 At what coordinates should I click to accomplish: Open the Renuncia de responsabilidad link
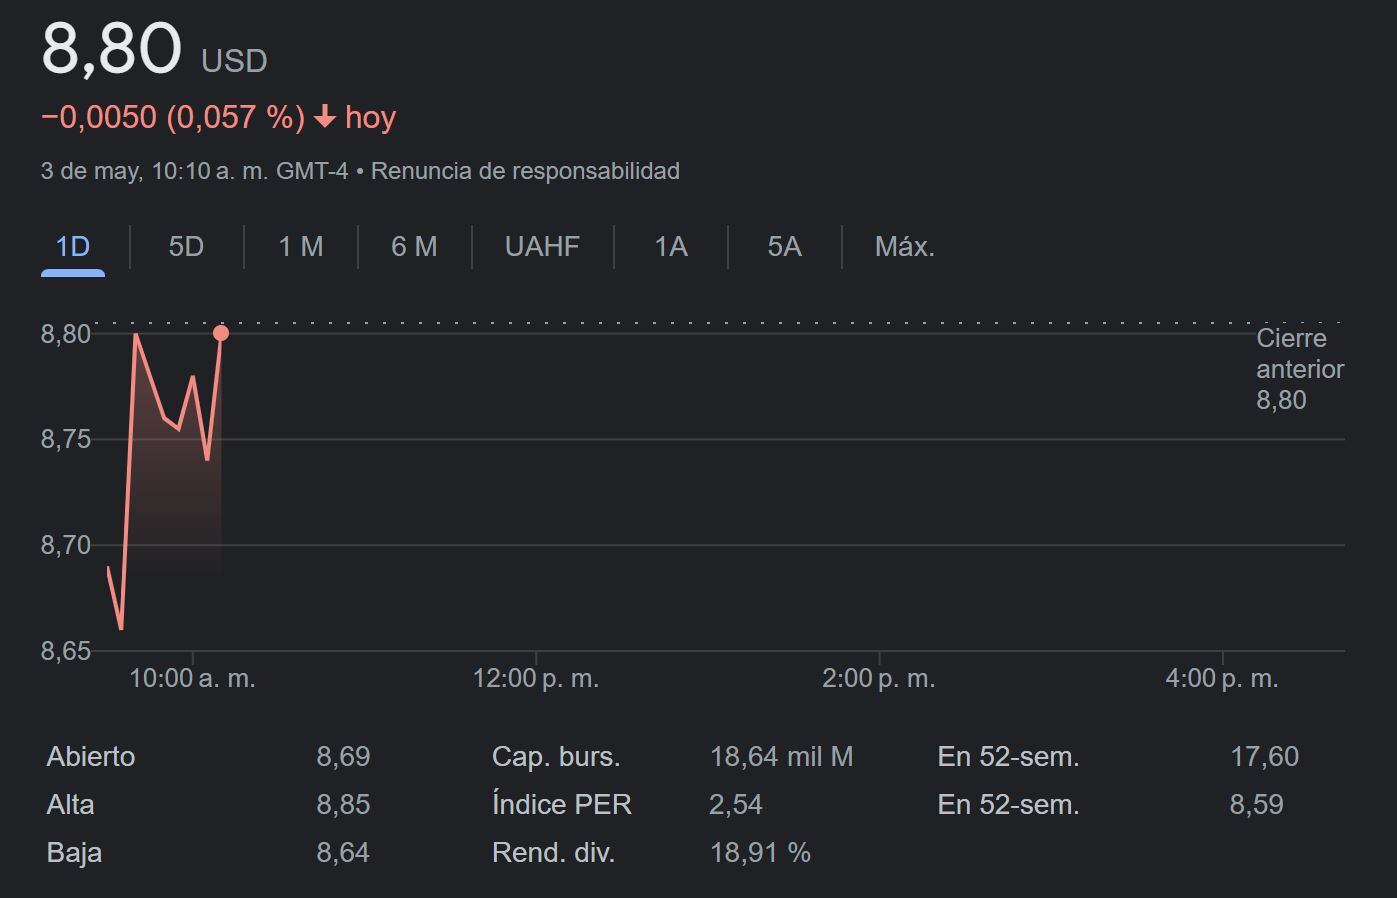pyautogui.click(x=525, y=171)
